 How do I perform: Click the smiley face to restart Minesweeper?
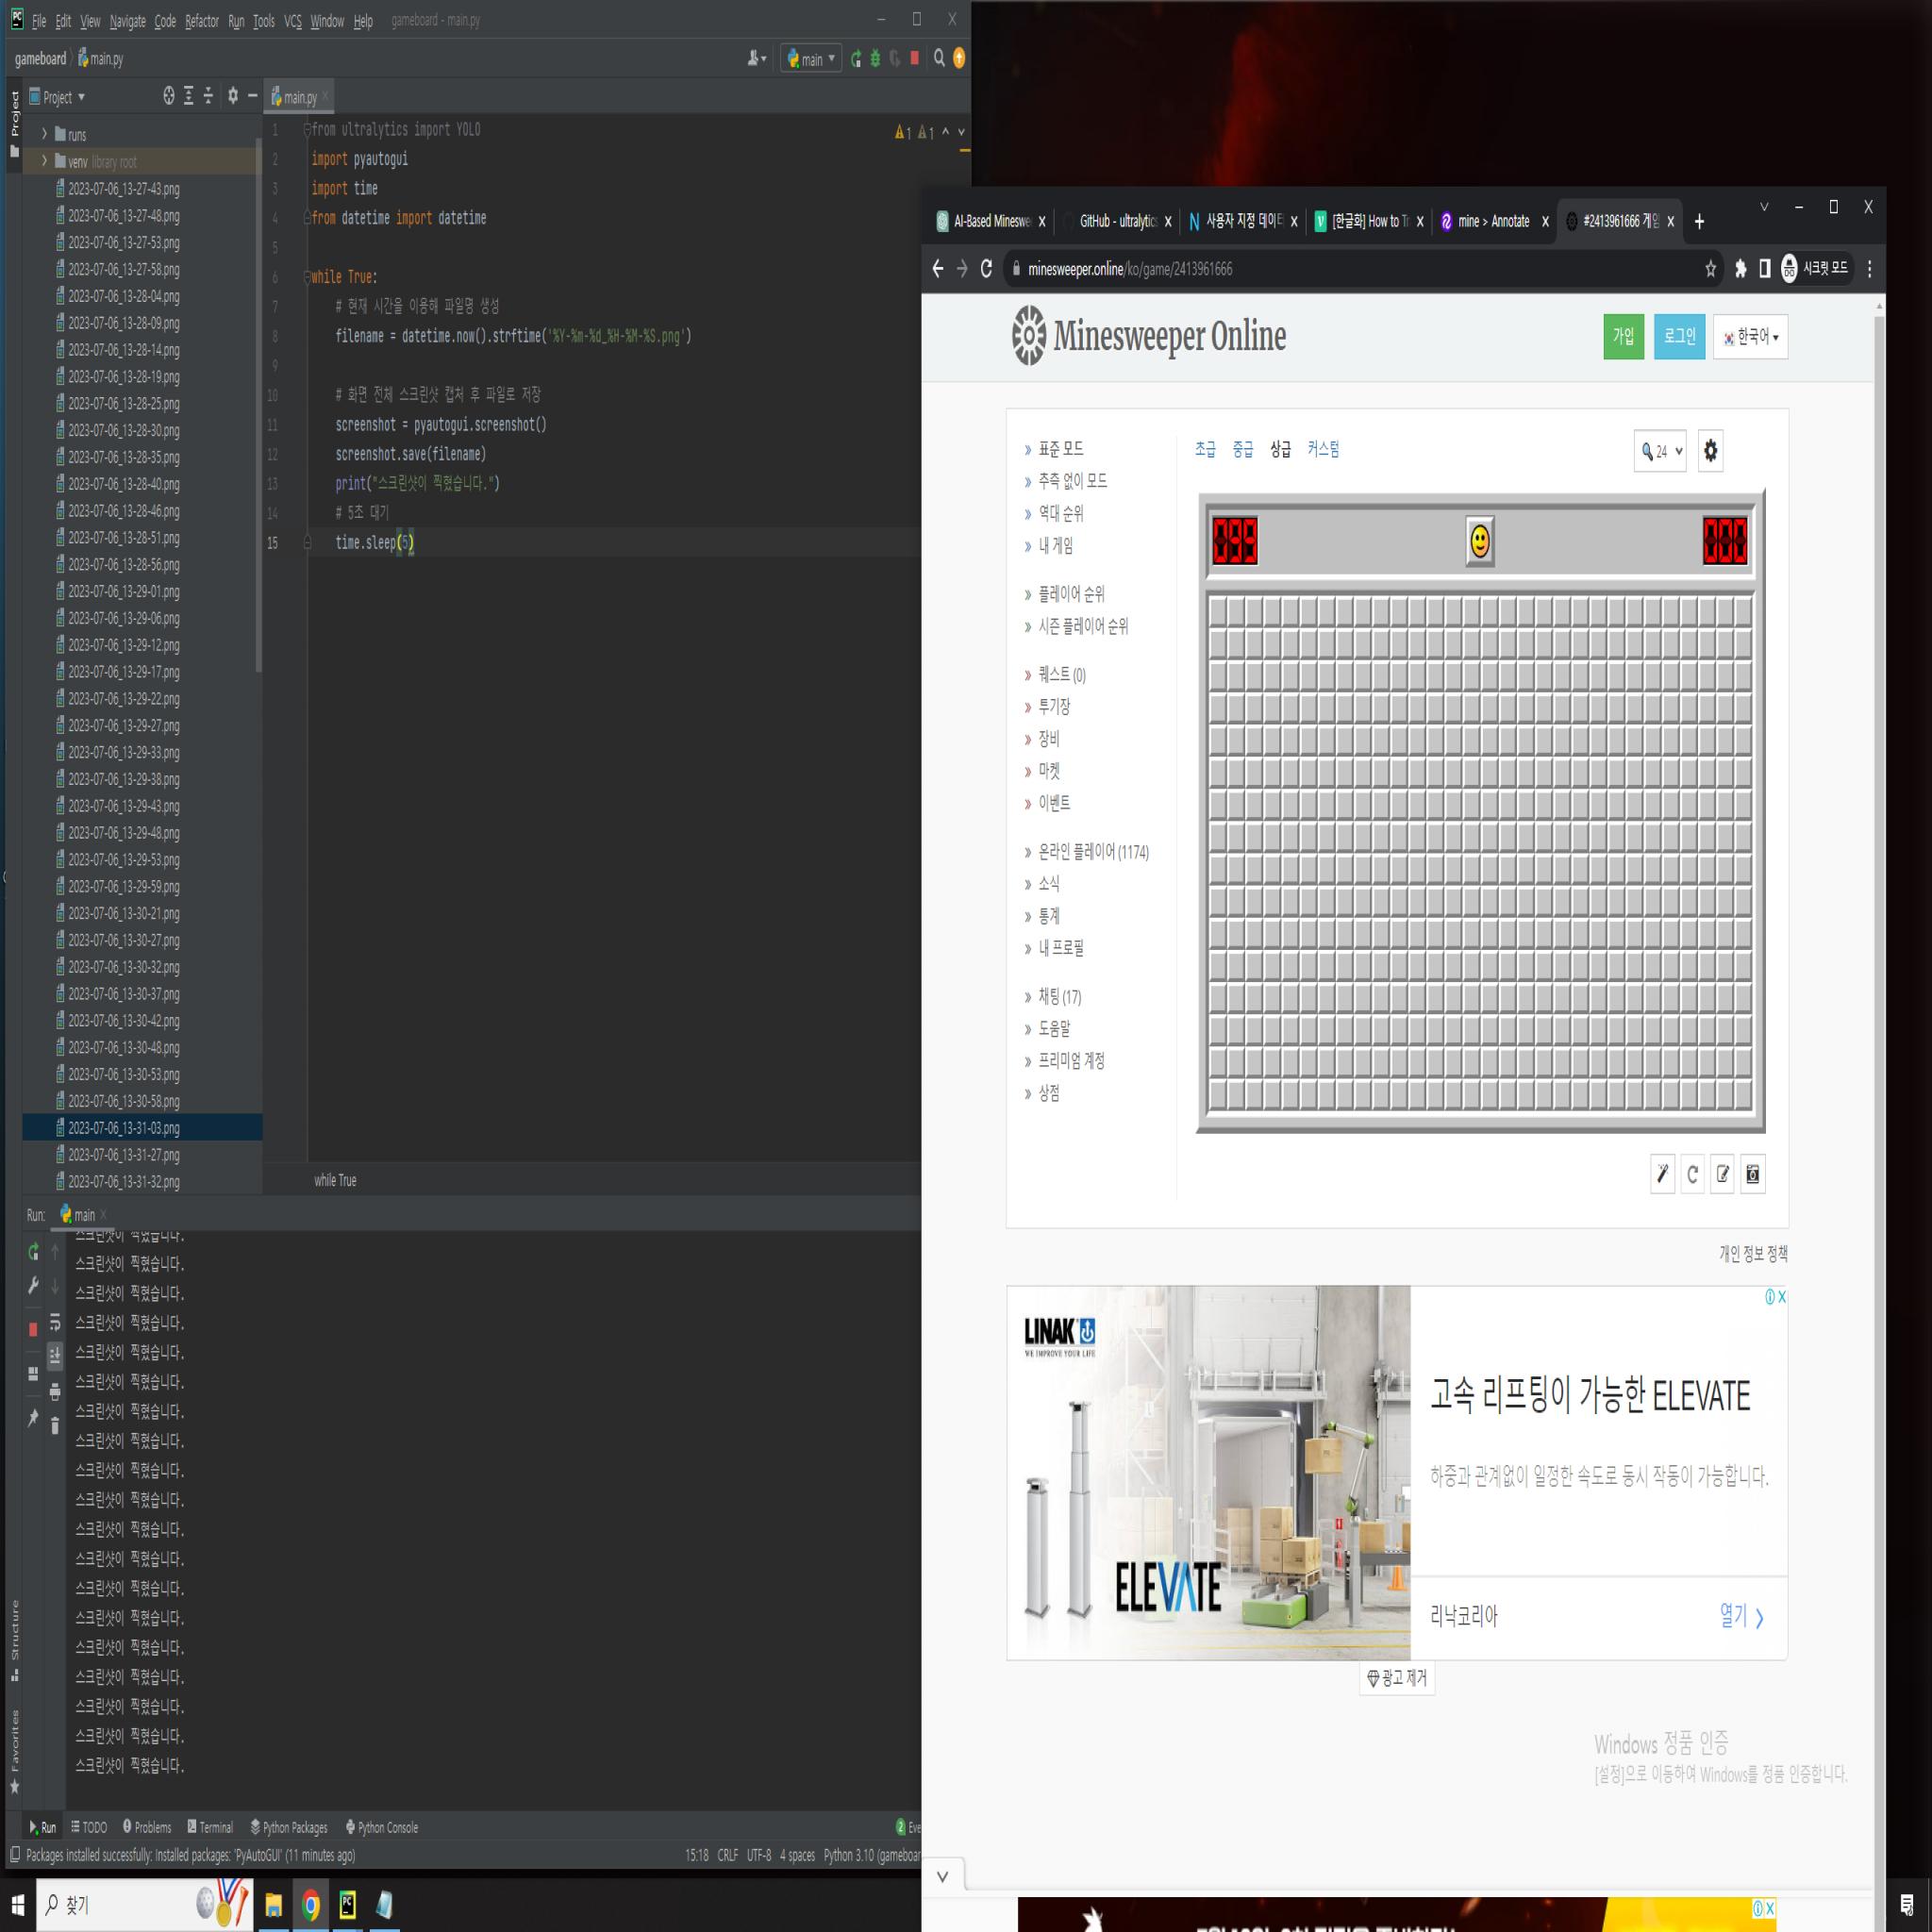coord(1479,541)
